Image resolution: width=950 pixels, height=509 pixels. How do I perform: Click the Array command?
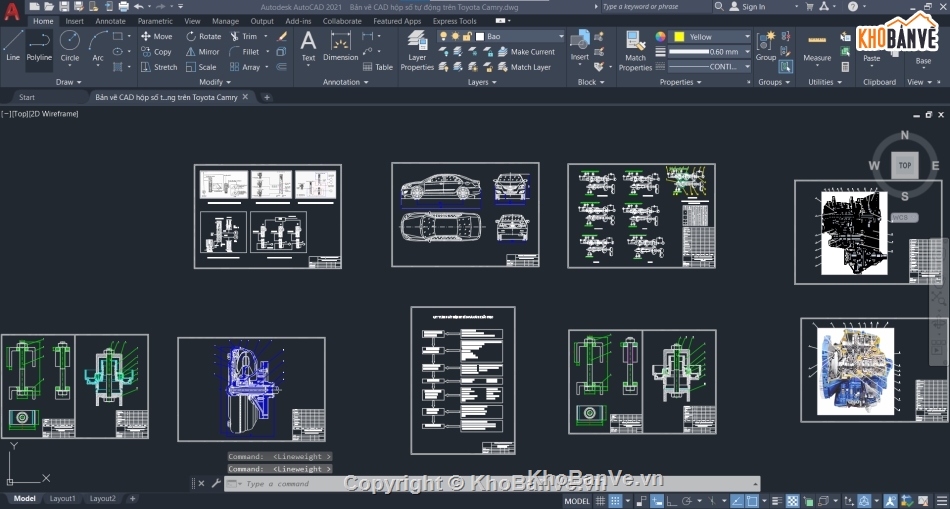245,67
